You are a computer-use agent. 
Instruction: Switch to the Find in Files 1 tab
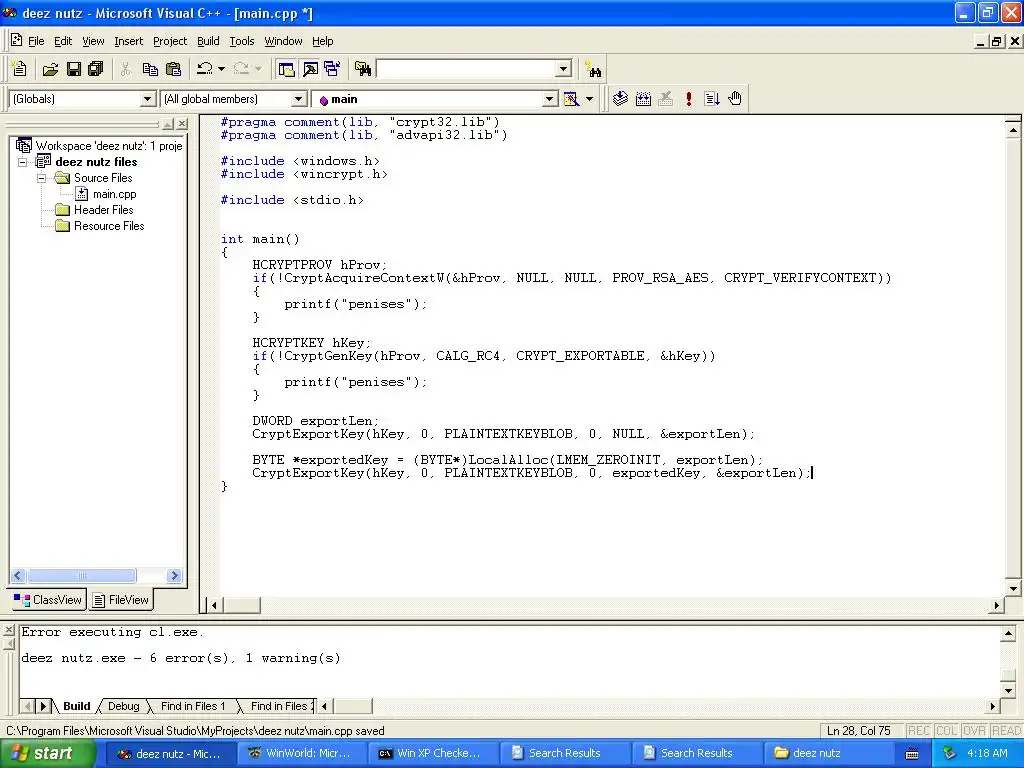[193, 706]
